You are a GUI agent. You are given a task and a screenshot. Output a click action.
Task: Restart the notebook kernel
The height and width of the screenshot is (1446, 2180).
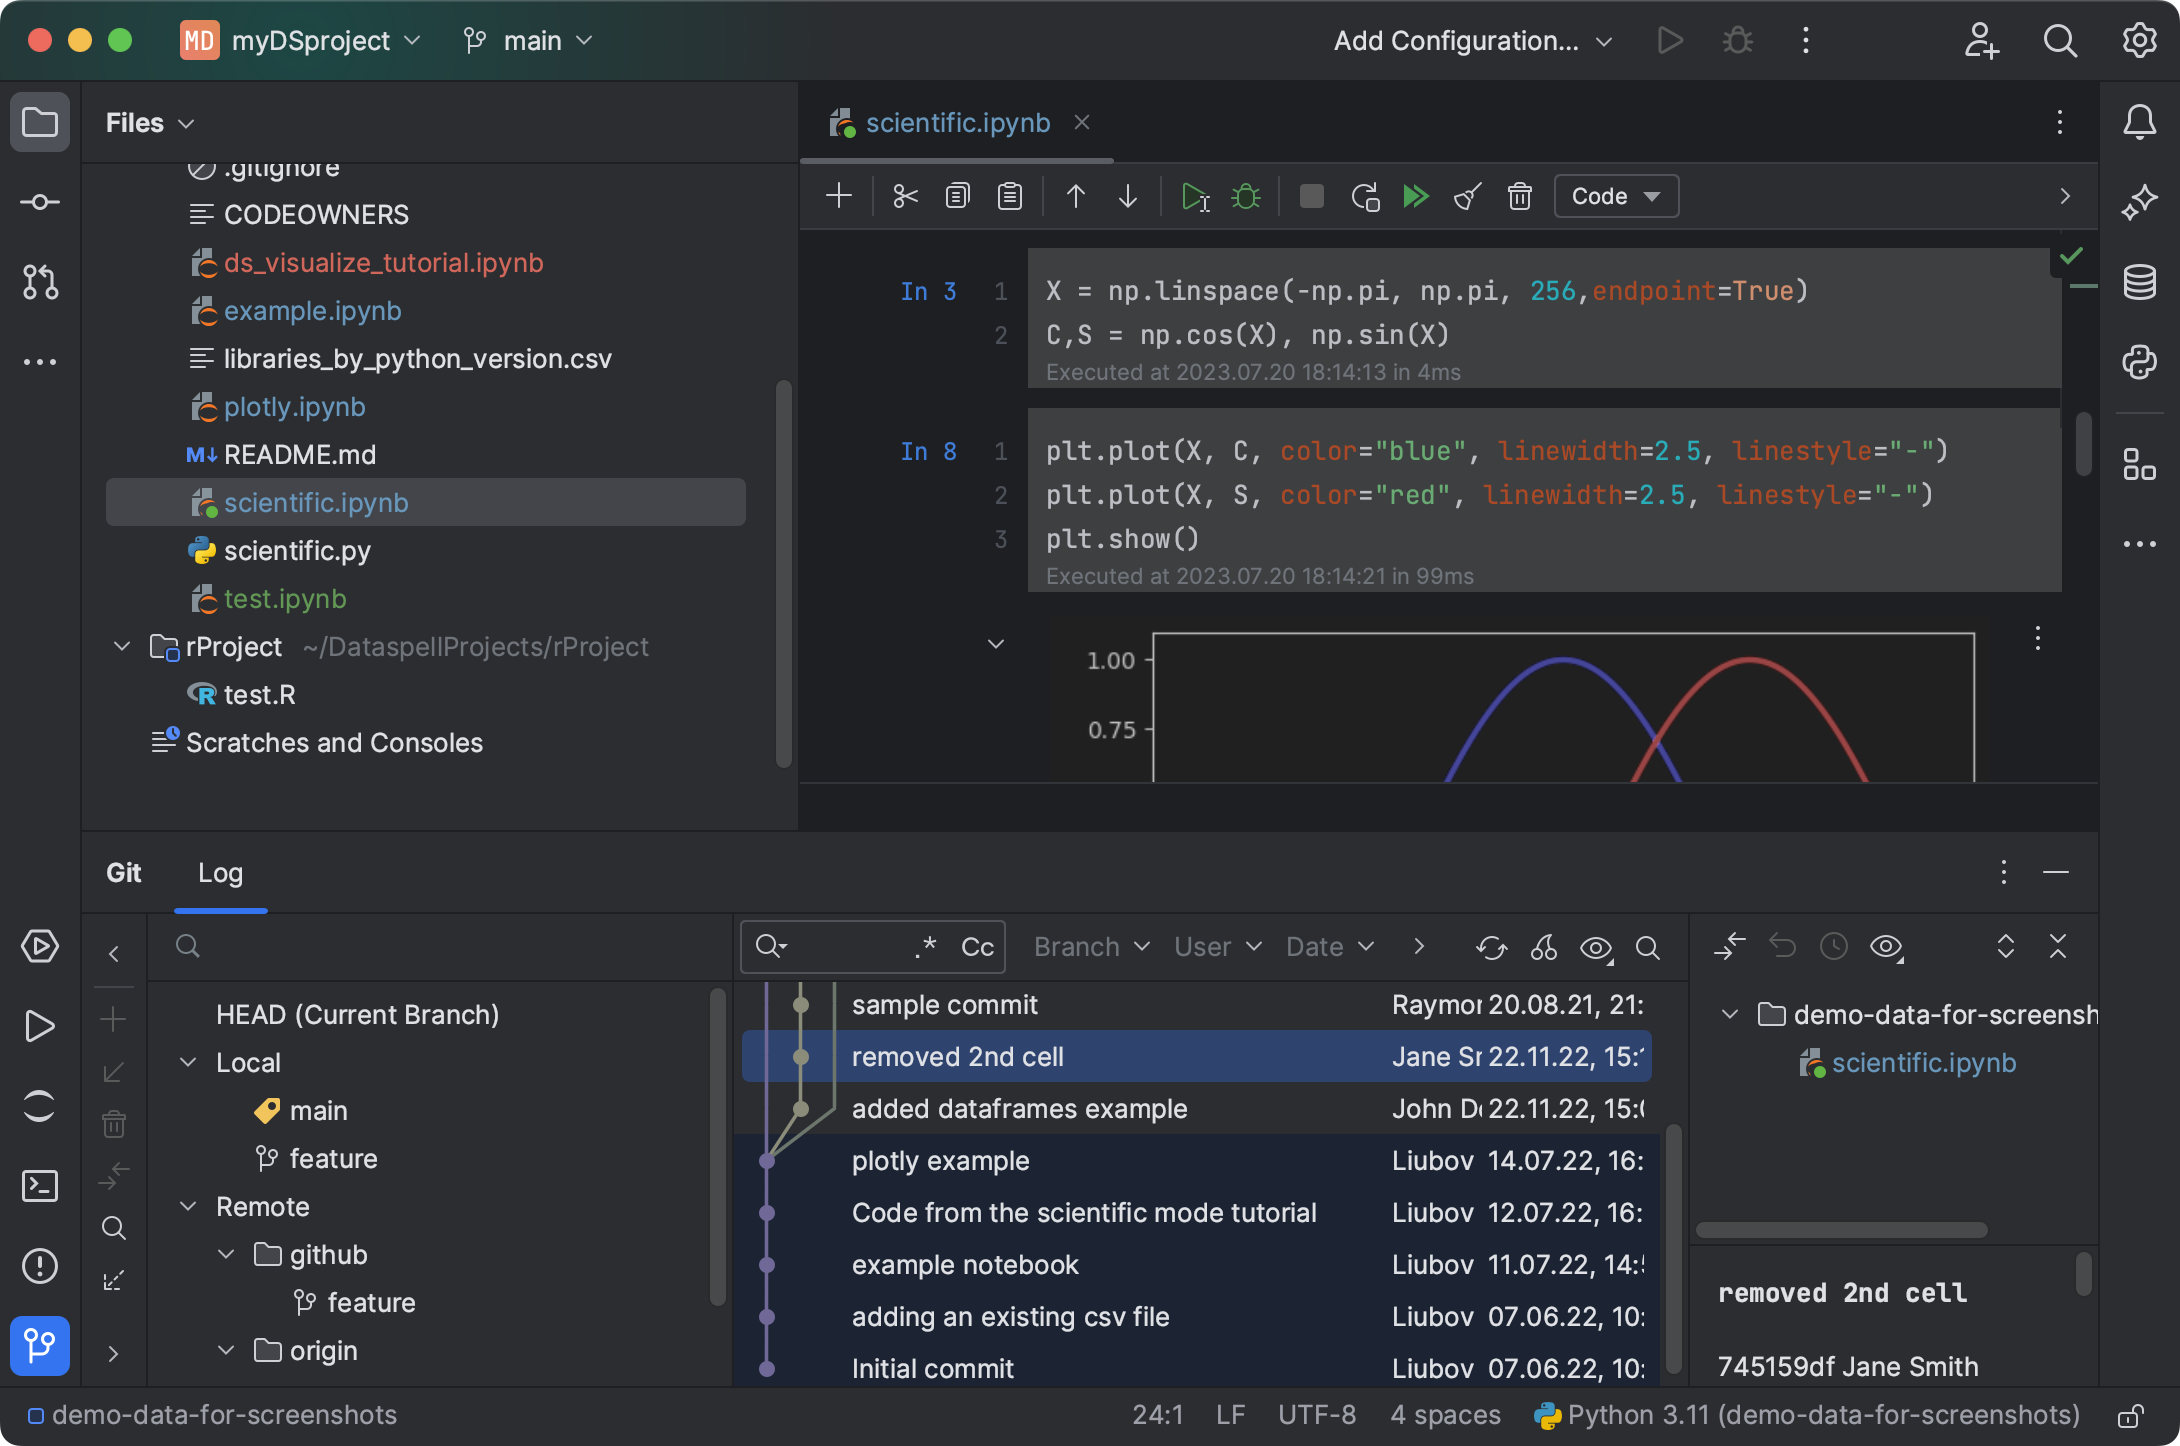(1364, 196)
